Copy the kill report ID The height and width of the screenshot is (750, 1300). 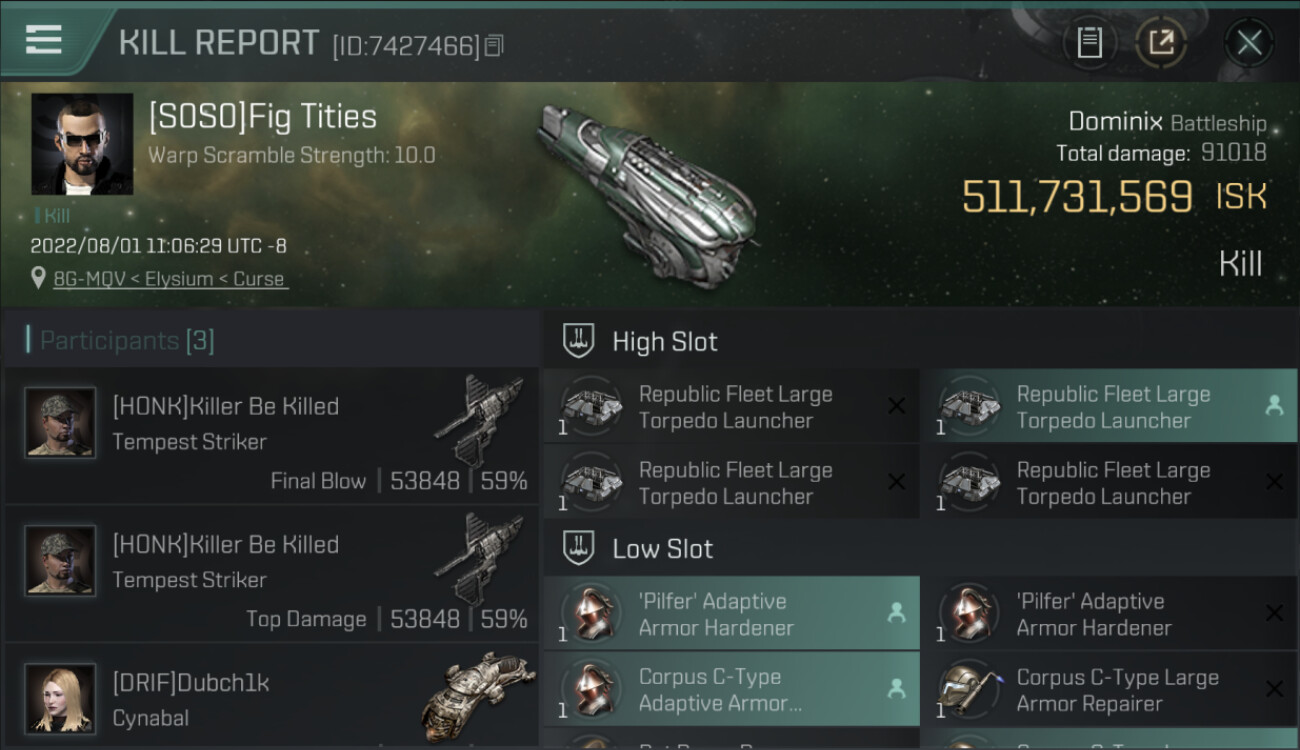493,45
